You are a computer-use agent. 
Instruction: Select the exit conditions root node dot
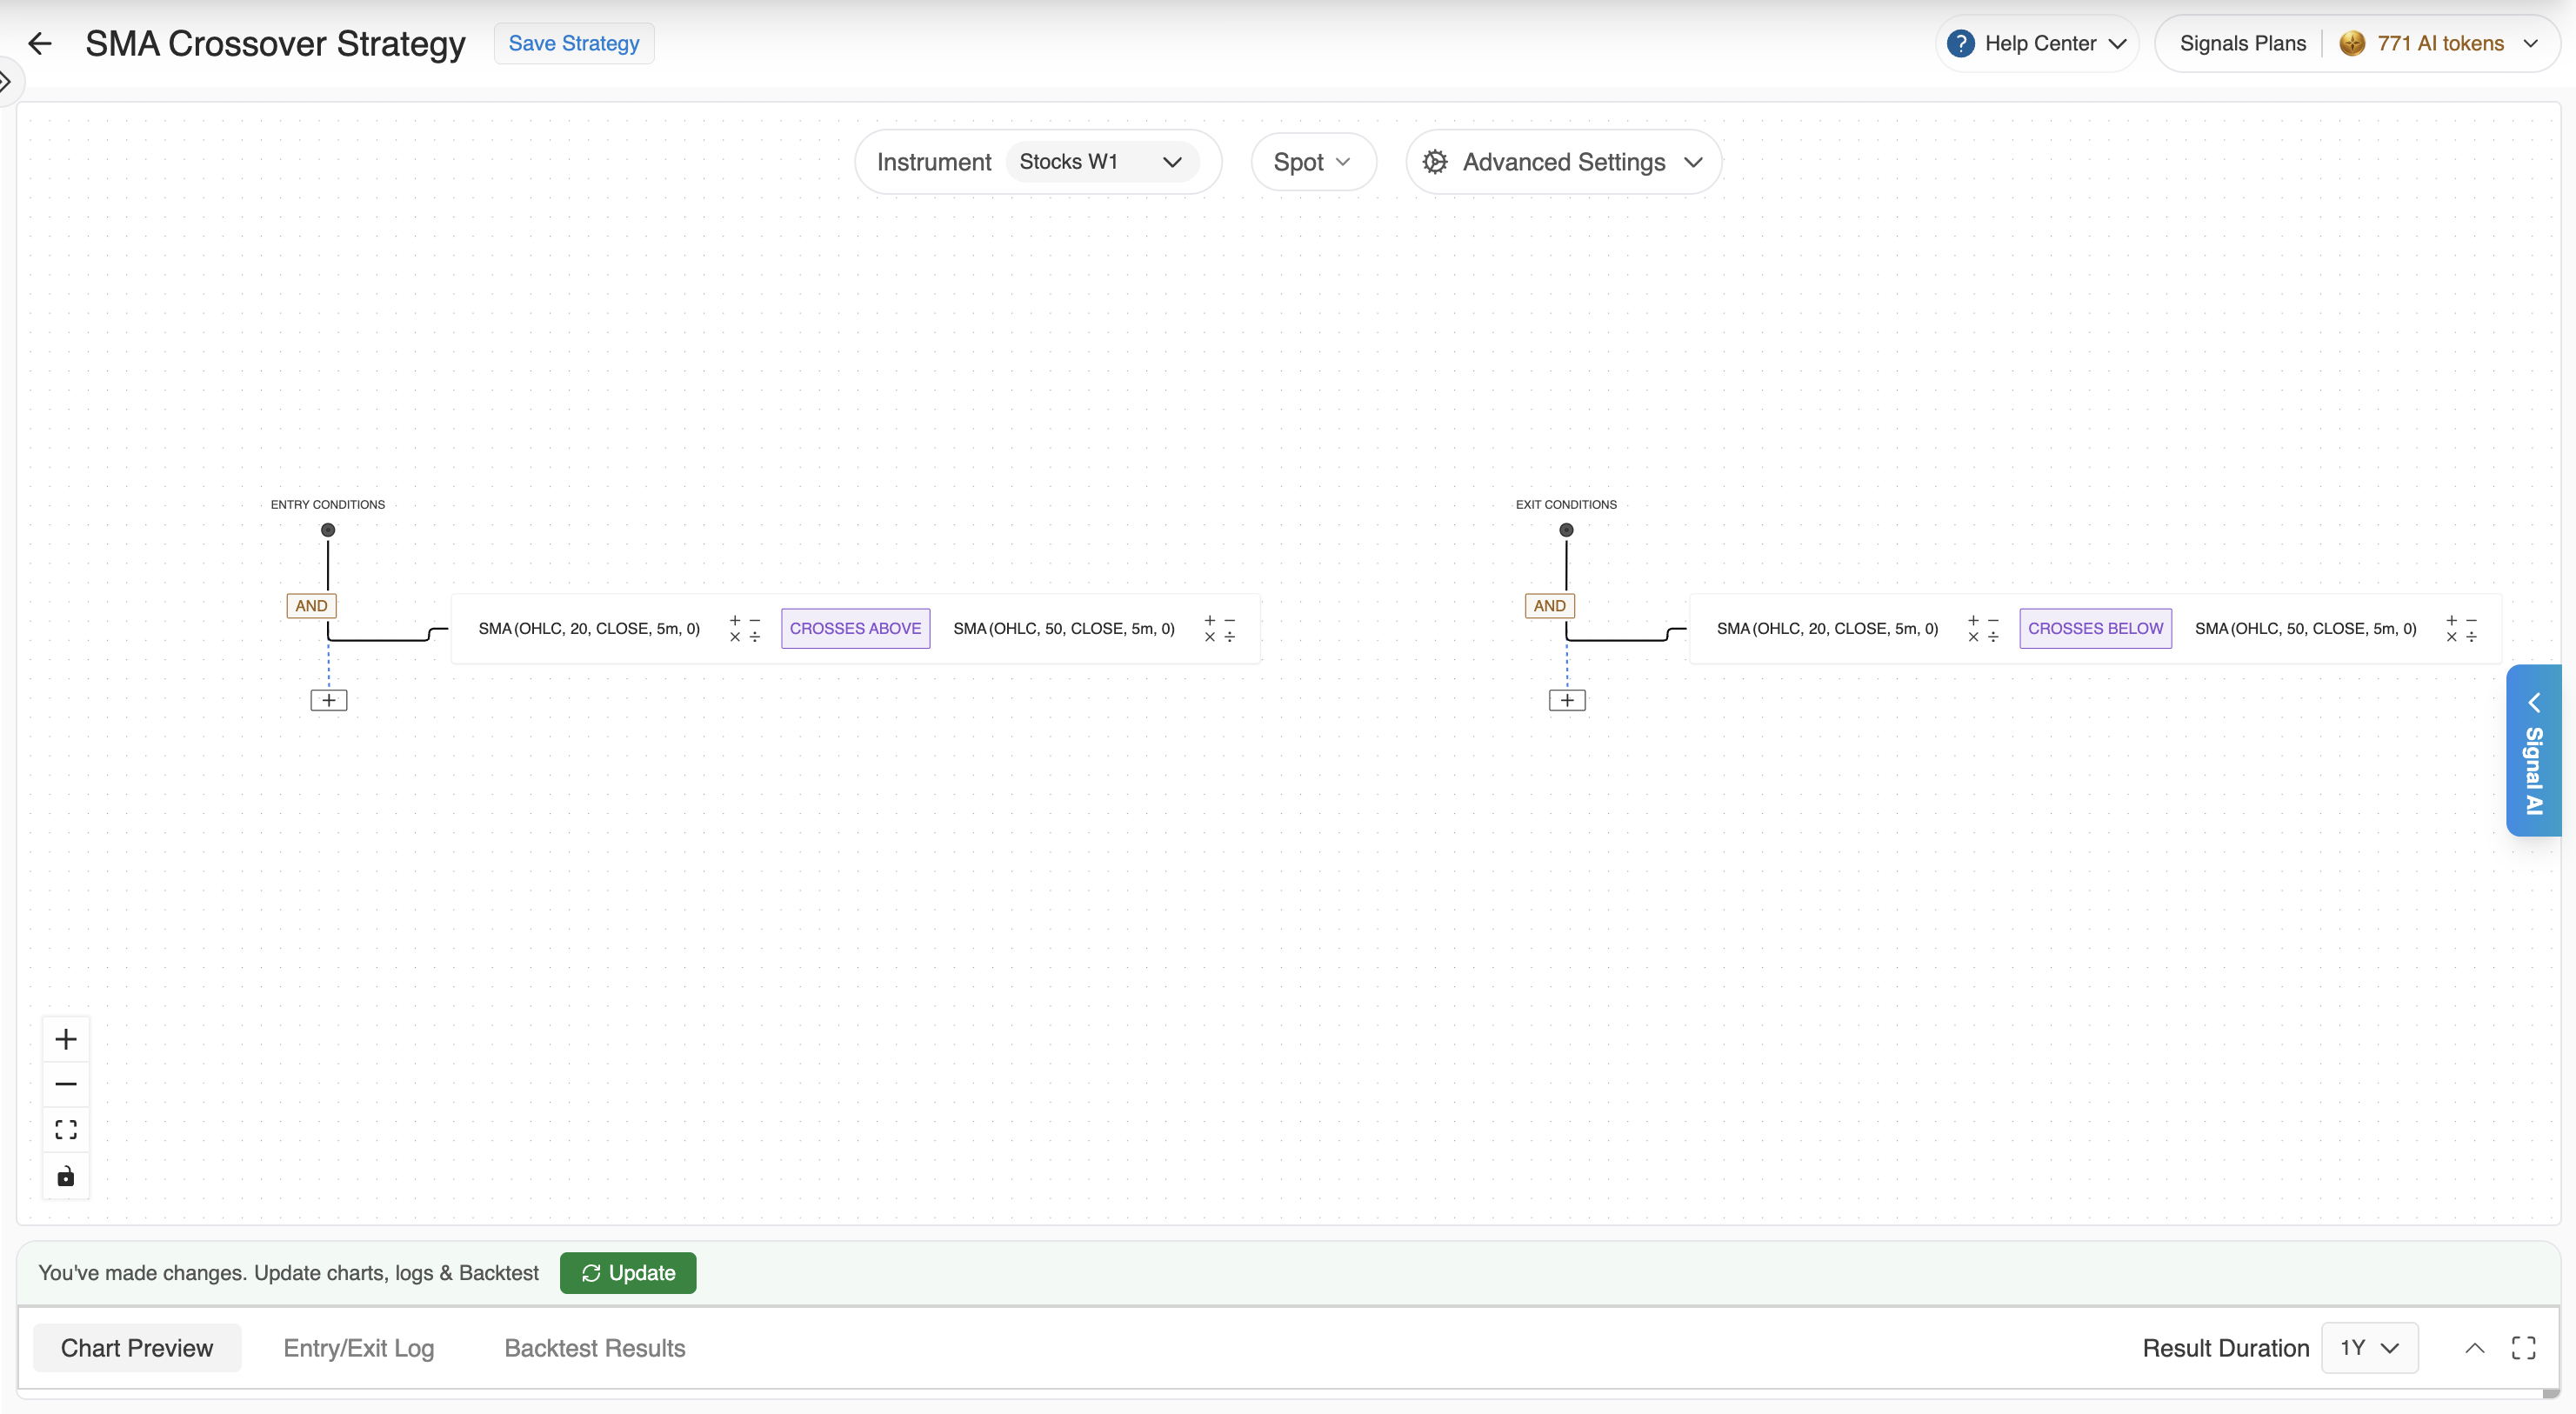(x=1566, y=530)
